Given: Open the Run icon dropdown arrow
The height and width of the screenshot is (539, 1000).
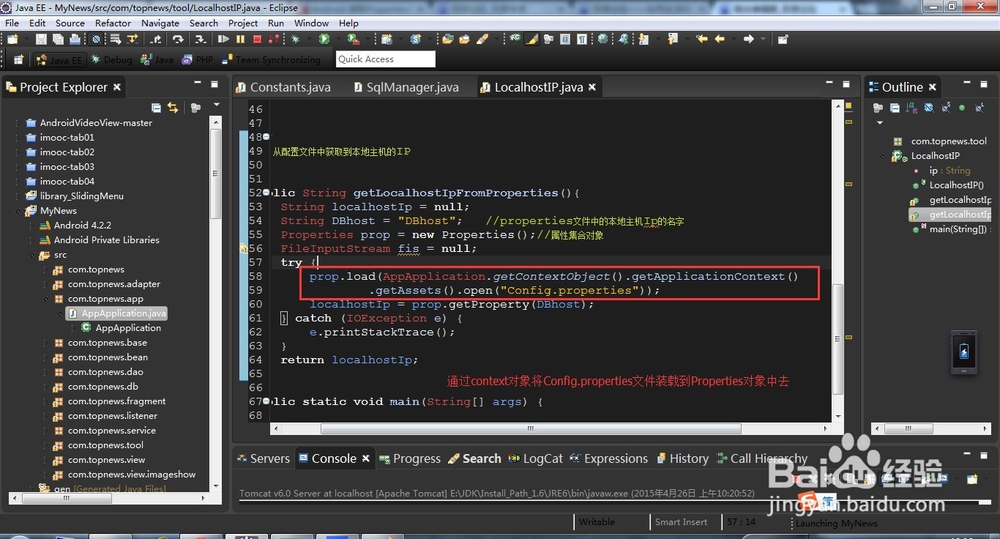Looking at the screenshot, I should [337, 40].
